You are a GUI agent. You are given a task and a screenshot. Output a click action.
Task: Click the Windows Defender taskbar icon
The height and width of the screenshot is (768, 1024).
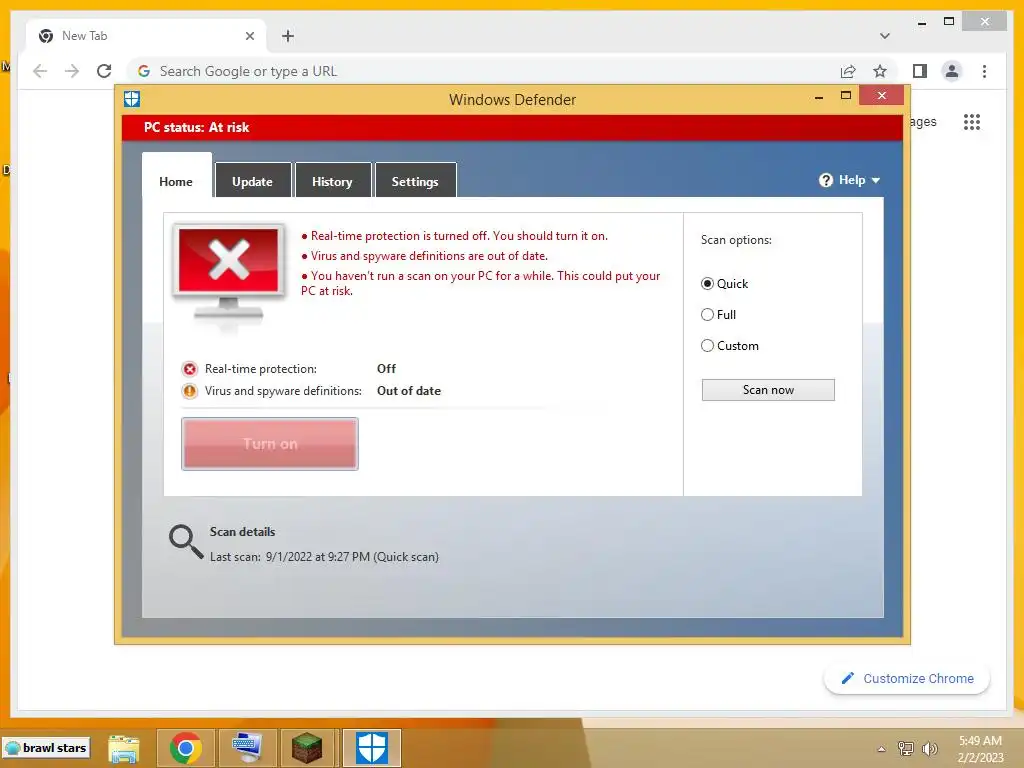372,748
